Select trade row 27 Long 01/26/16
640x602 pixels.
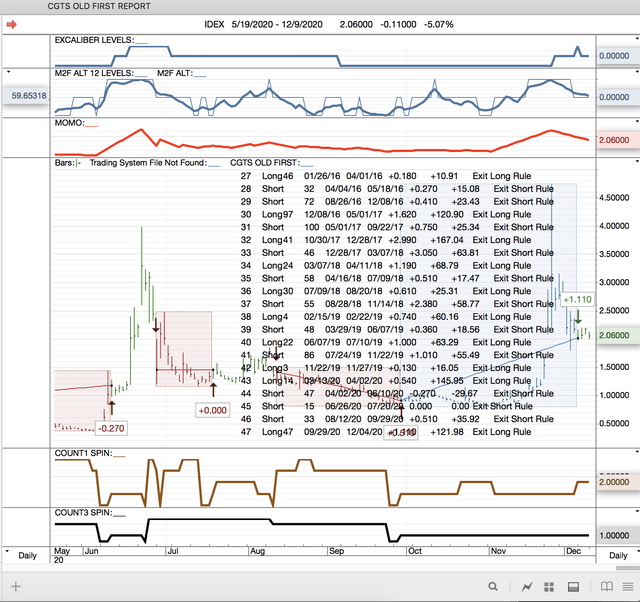coord(386,176)
